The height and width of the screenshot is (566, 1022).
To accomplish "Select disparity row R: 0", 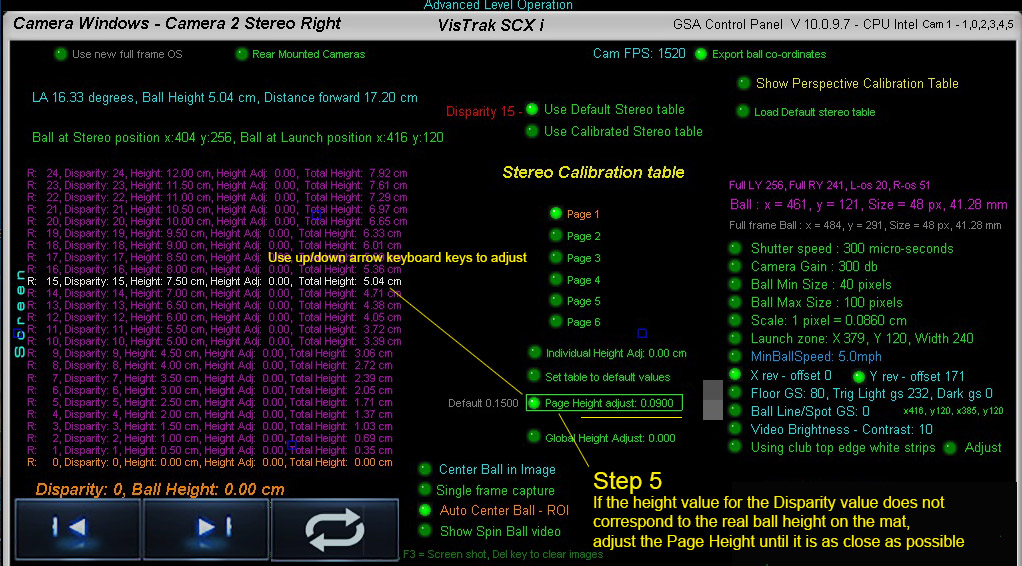I will [x=211, y=462].
